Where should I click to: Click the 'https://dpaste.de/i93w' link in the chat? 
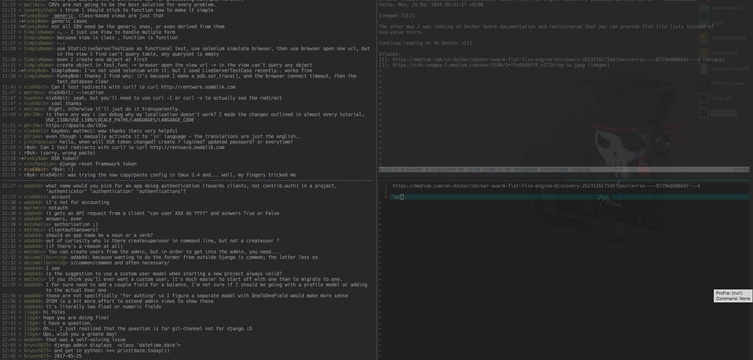[76, 125]
